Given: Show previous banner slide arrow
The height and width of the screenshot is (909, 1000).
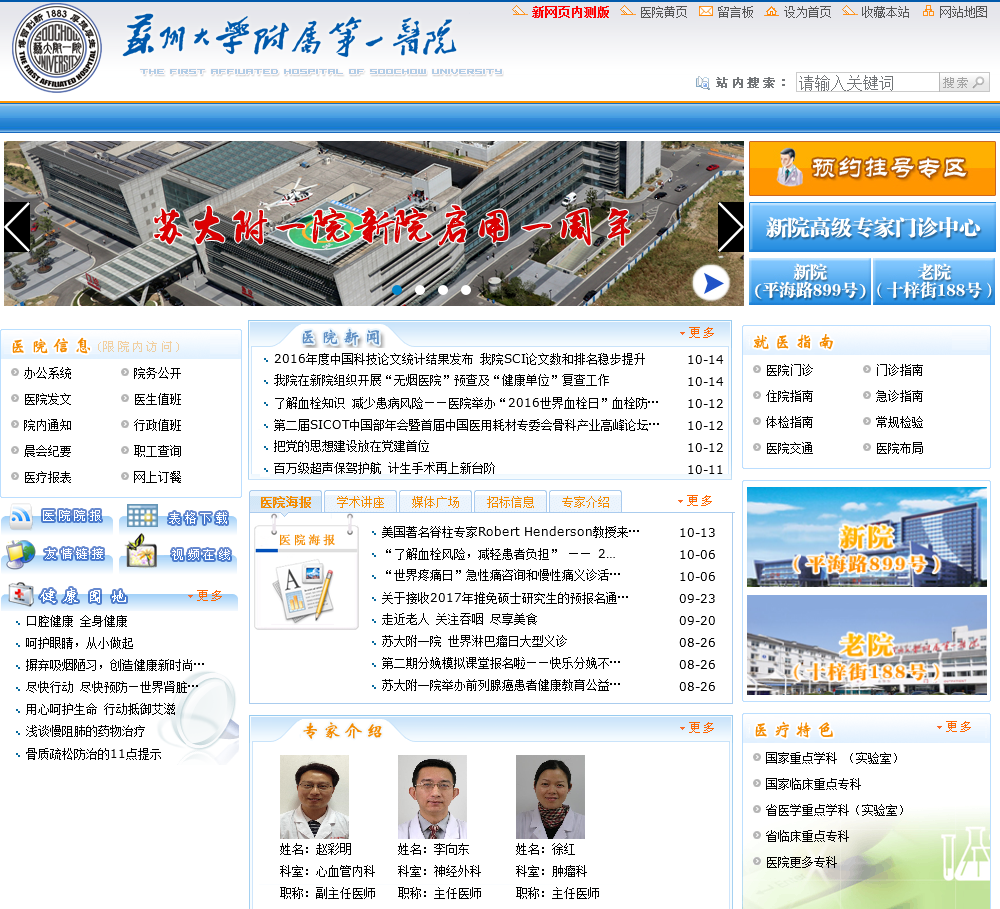Looking at the screenshot, I should point(17,227).
